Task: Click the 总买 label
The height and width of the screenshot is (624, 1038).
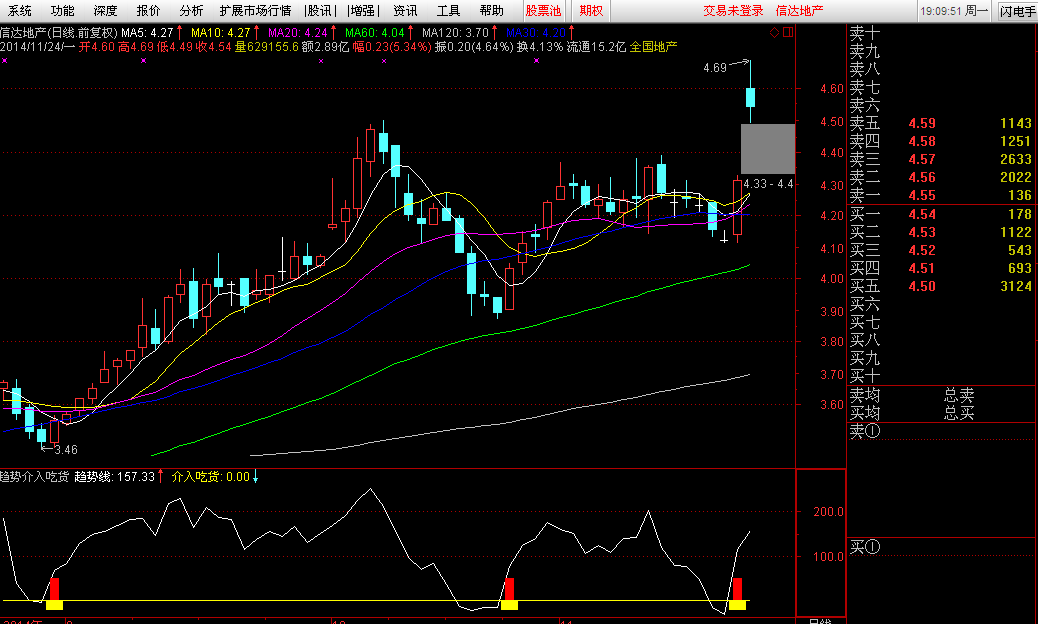Action: point(959,413)
